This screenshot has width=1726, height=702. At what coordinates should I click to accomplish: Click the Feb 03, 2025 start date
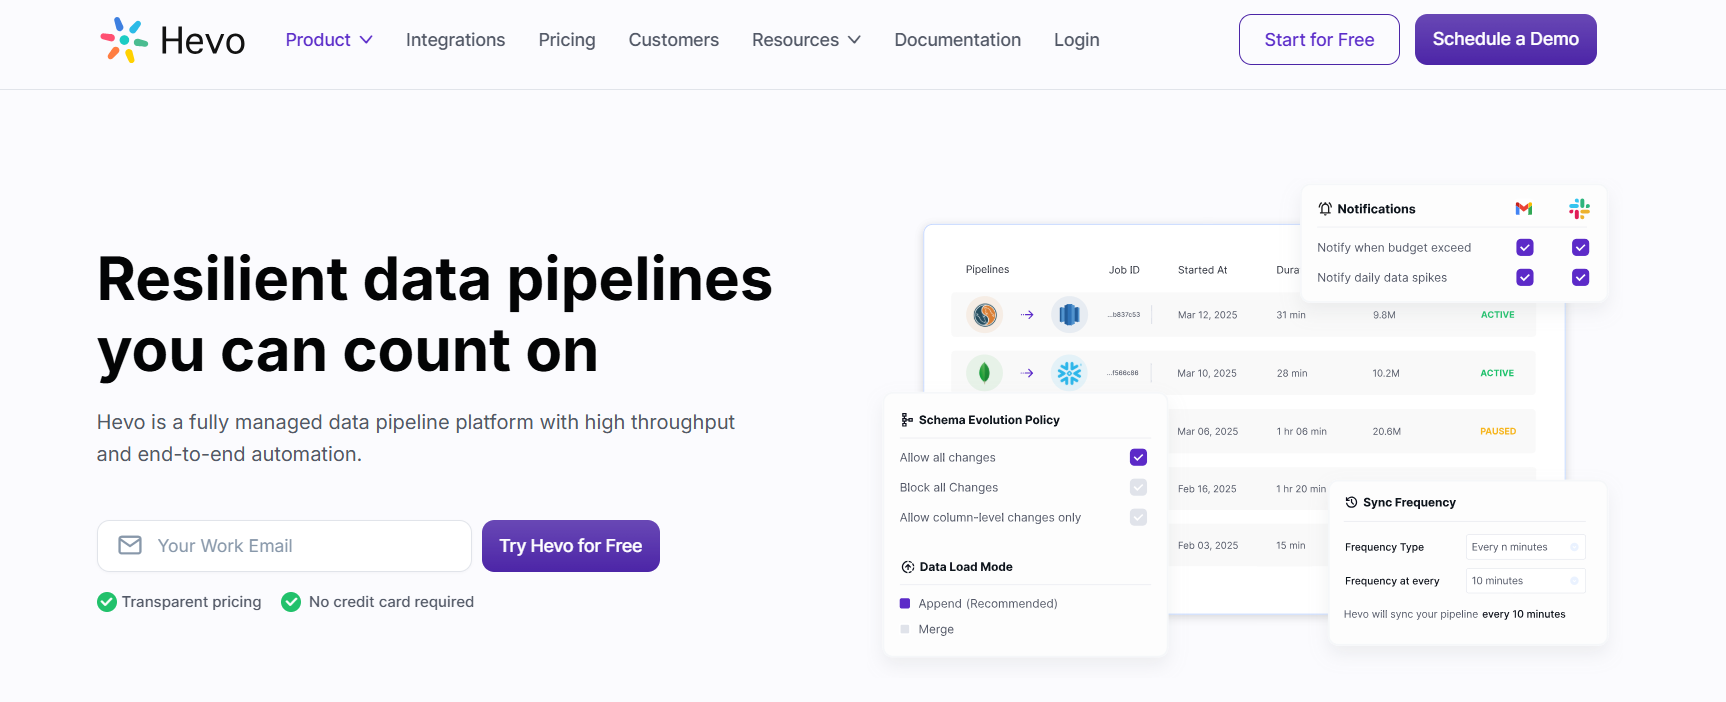tap(1208, 546)
